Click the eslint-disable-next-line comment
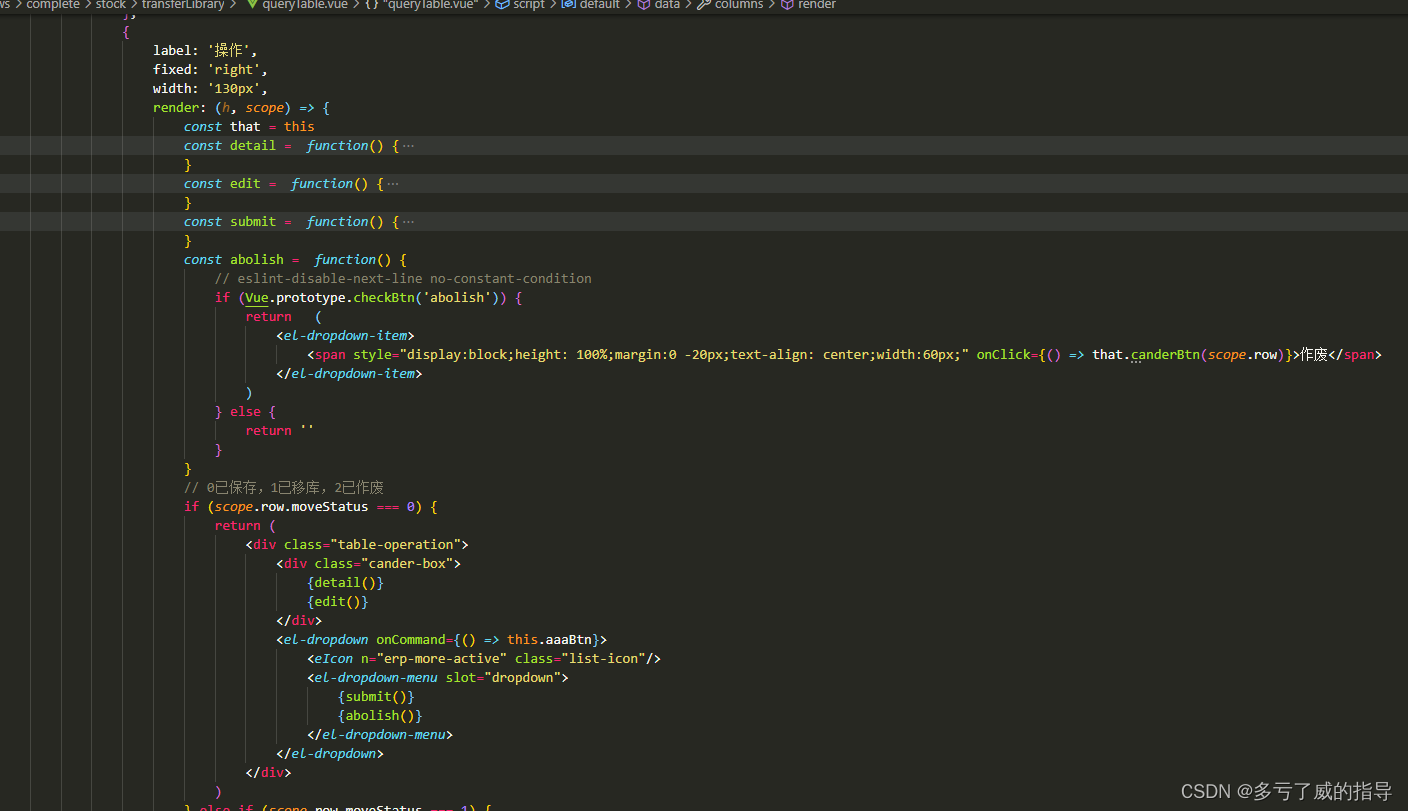The height and width of the screenshot is (811, 1408). pos(403,279)
